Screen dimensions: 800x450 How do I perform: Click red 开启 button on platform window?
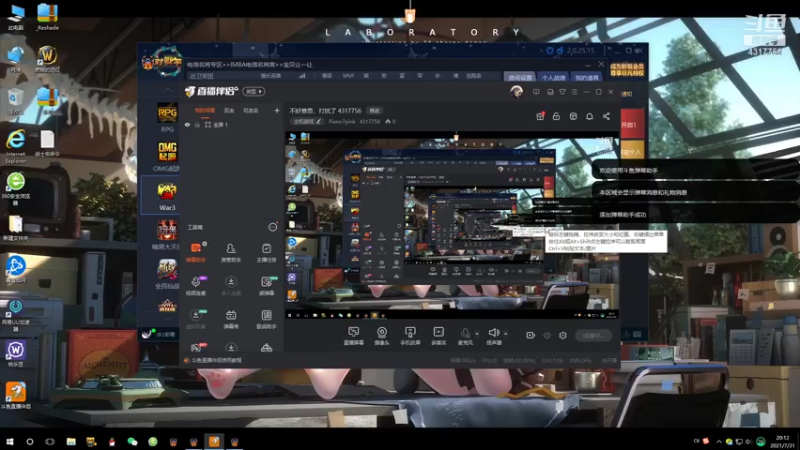pos(632,124)
